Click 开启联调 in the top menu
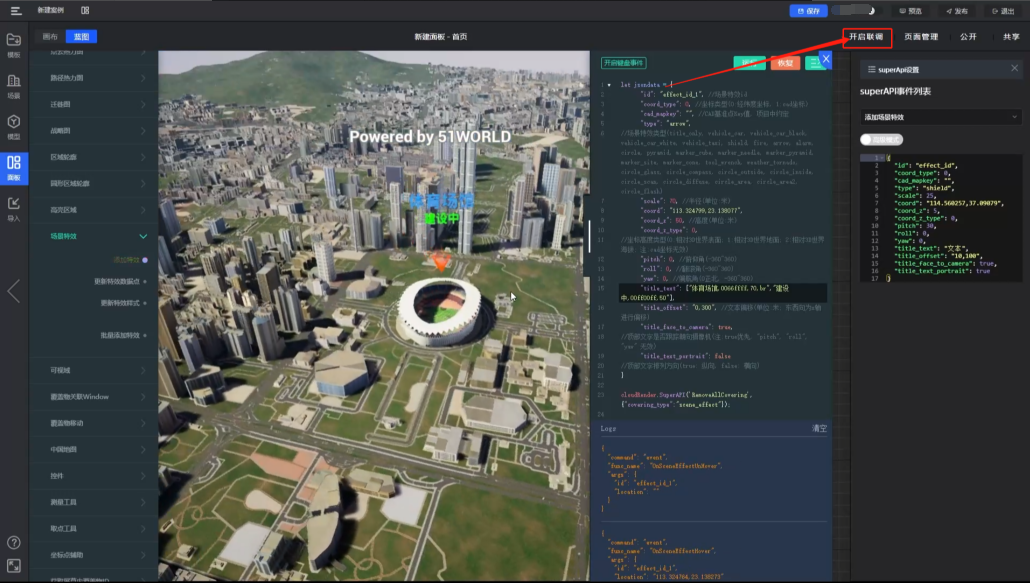The image size is (1030, 583). (x=866, y=37)
